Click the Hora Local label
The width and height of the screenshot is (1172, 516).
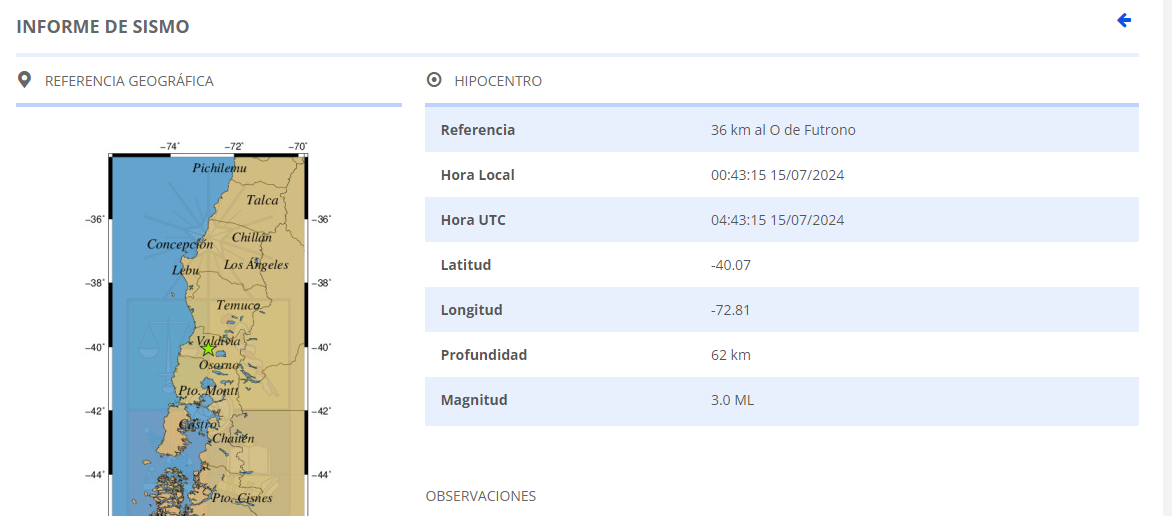click(x=478, y=175)
